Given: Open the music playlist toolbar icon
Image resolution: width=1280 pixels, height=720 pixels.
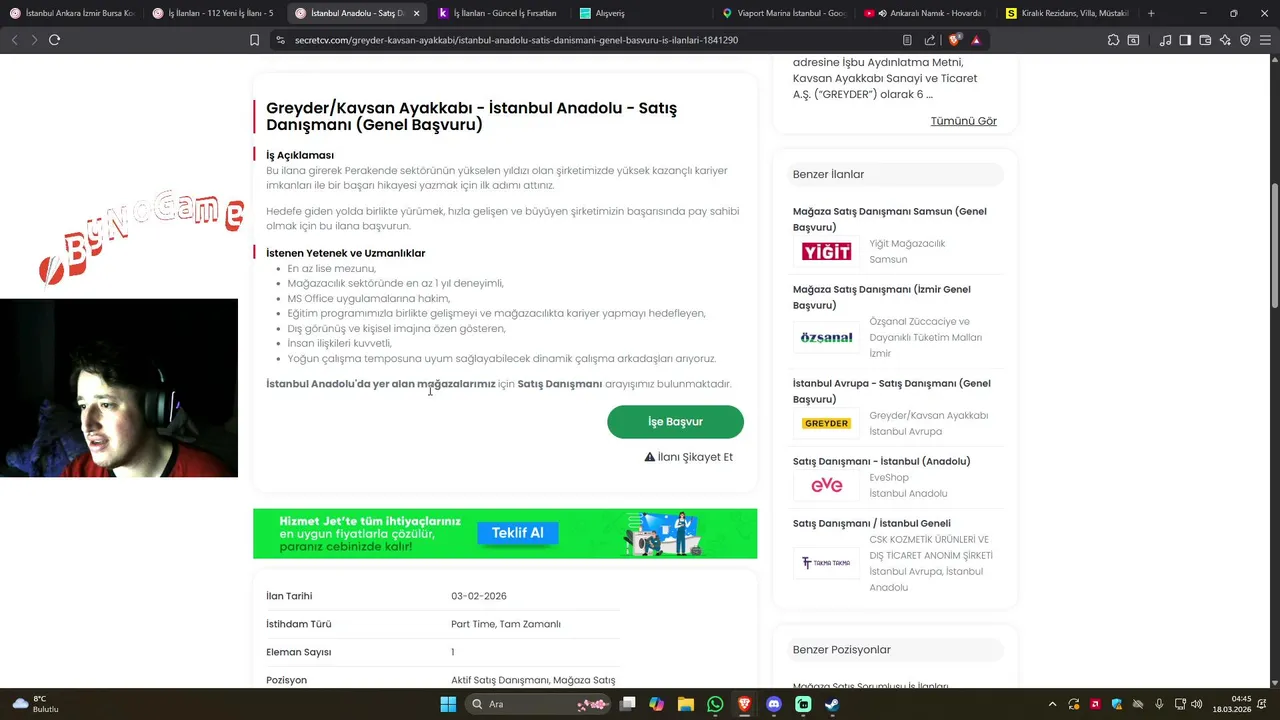Looking at the screenshot, I should tap(1166, 40).
